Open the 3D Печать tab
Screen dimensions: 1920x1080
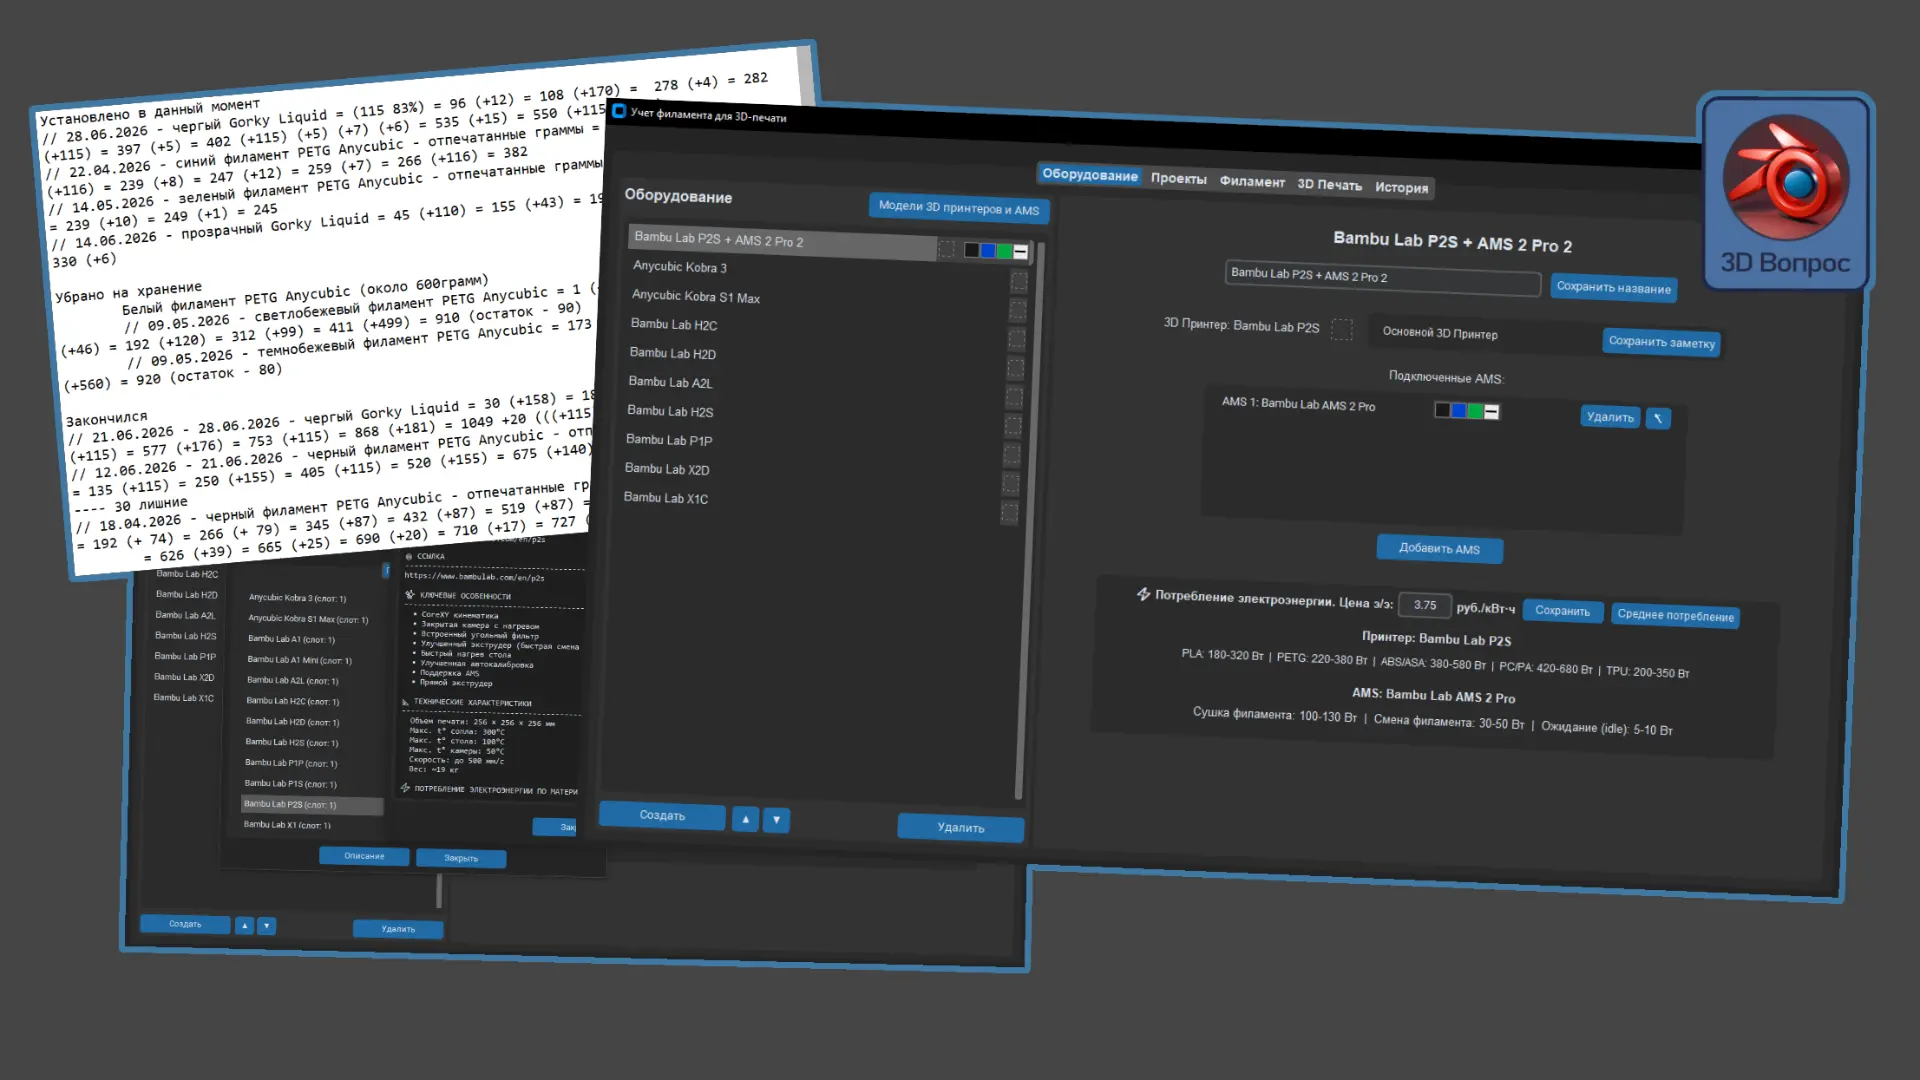click(x=1329, y=184)
